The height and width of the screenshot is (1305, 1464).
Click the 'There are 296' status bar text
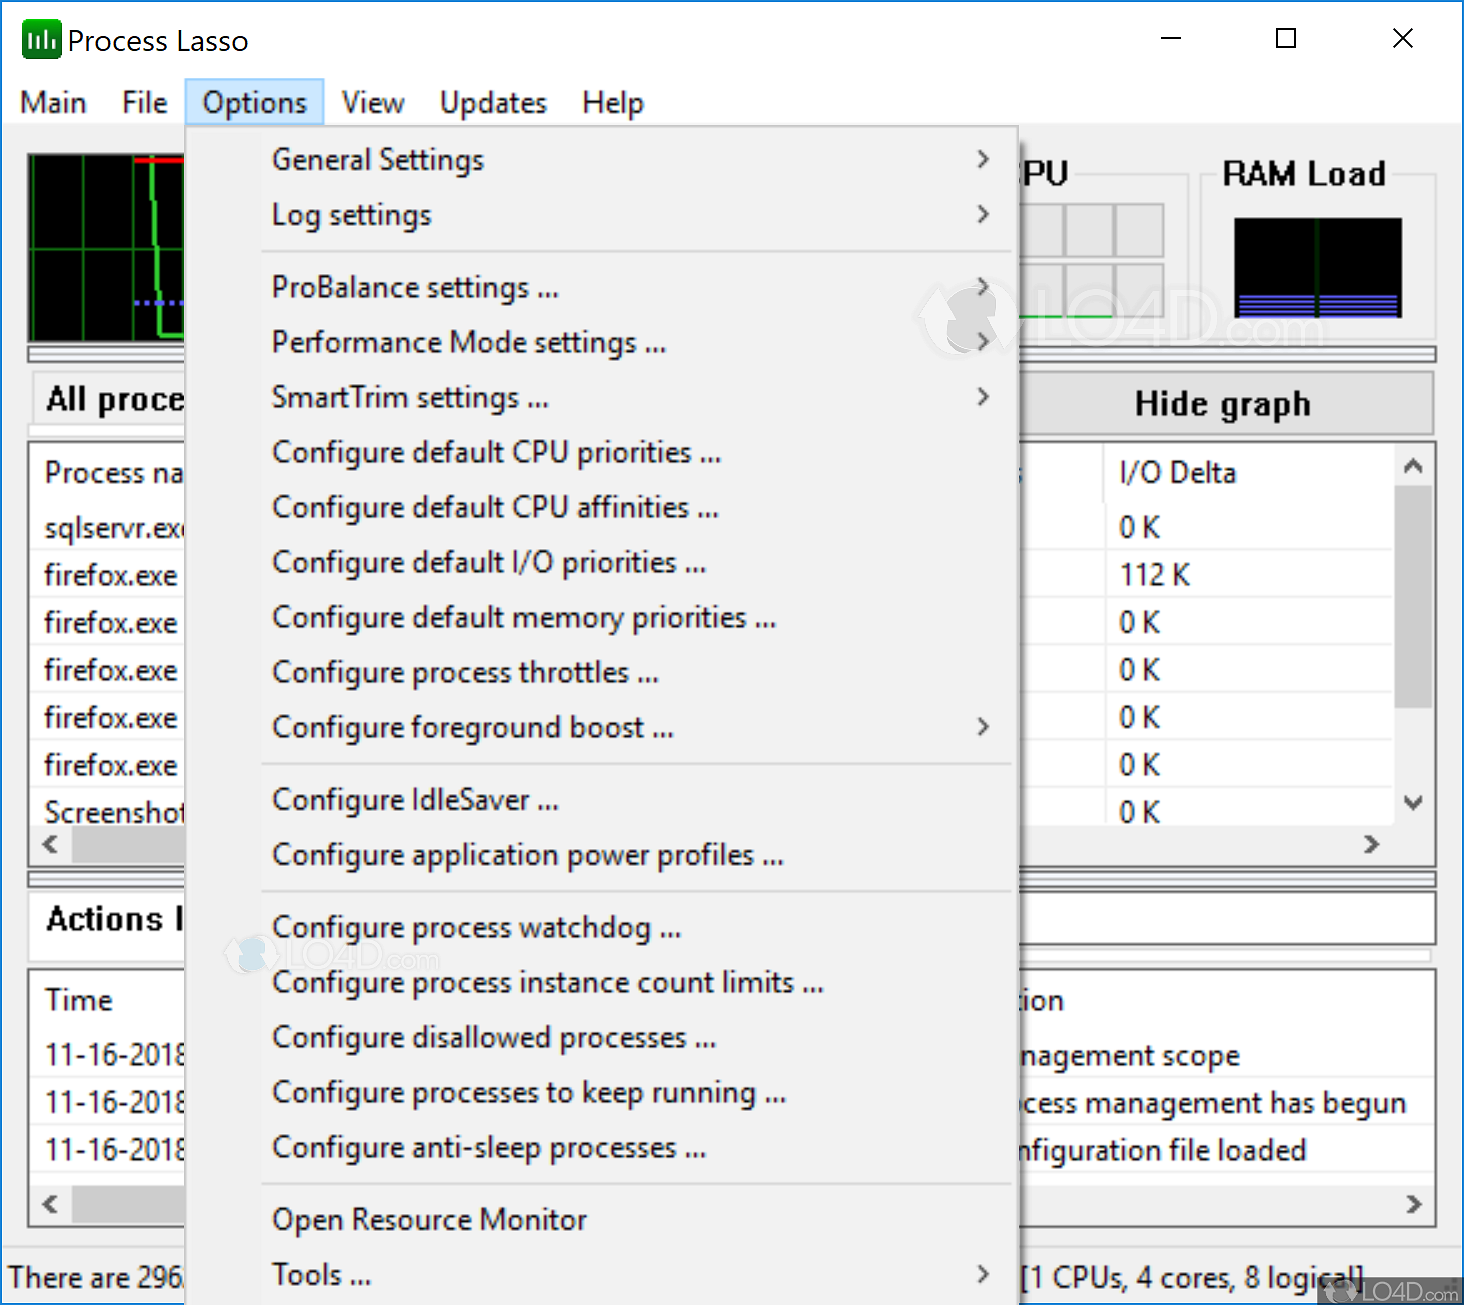click(96, 1278)
